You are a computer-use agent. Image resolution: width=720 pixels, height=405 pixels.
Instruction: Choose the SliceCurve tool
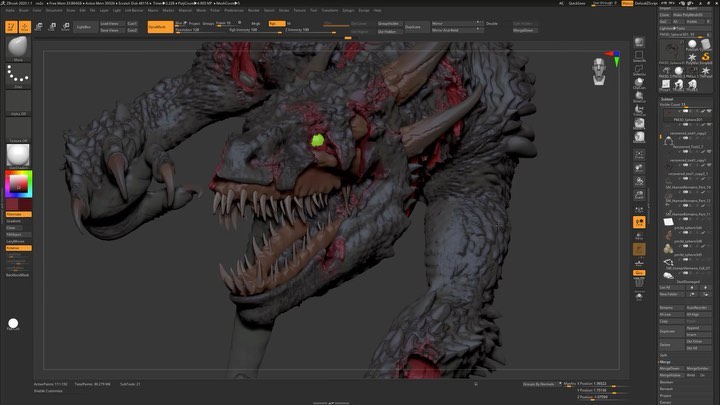[x=639, y=97]
